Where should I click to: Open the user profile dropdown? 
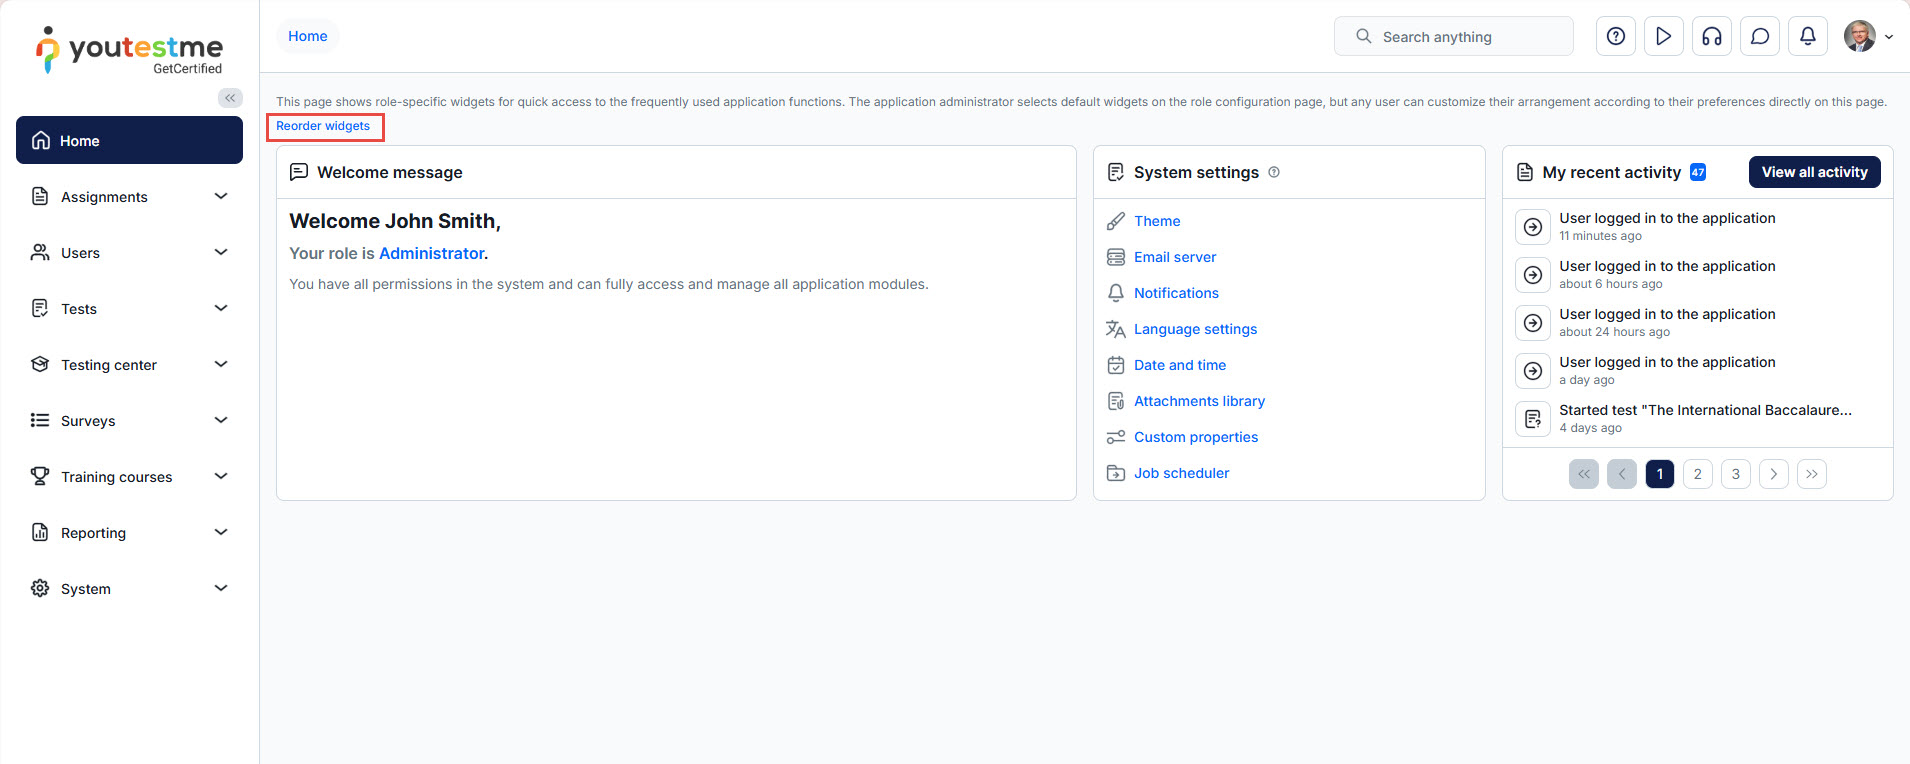point(1868,37)
